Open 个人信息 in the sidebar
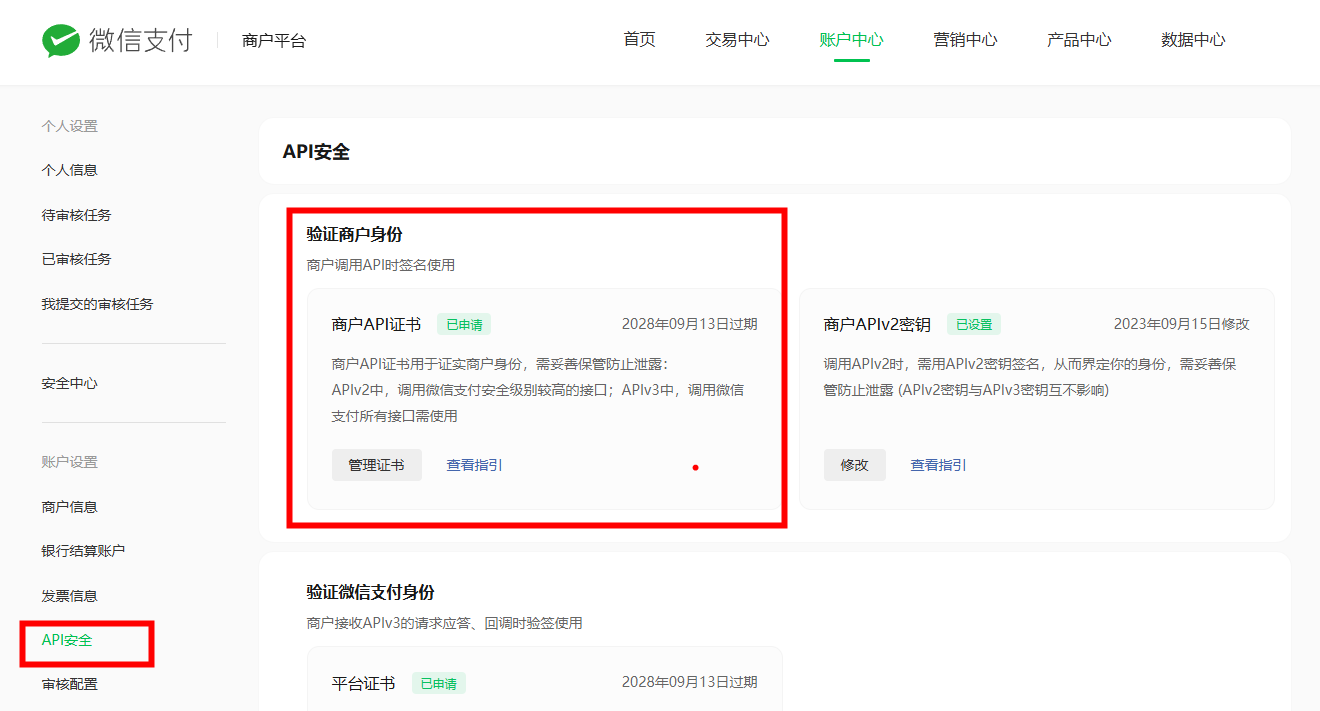1320x711 pixels. coord(70,170)
